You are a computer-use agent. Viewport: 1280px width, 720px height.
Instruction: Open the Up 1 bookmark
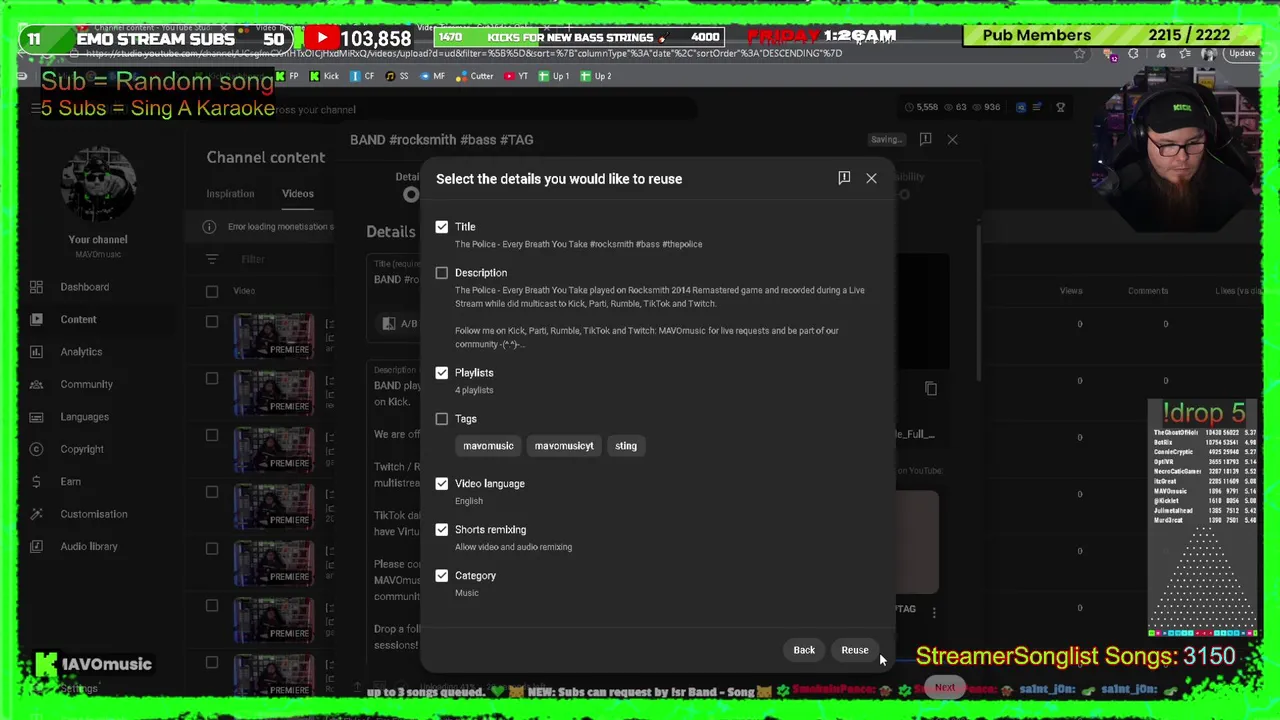click(554, 76)
